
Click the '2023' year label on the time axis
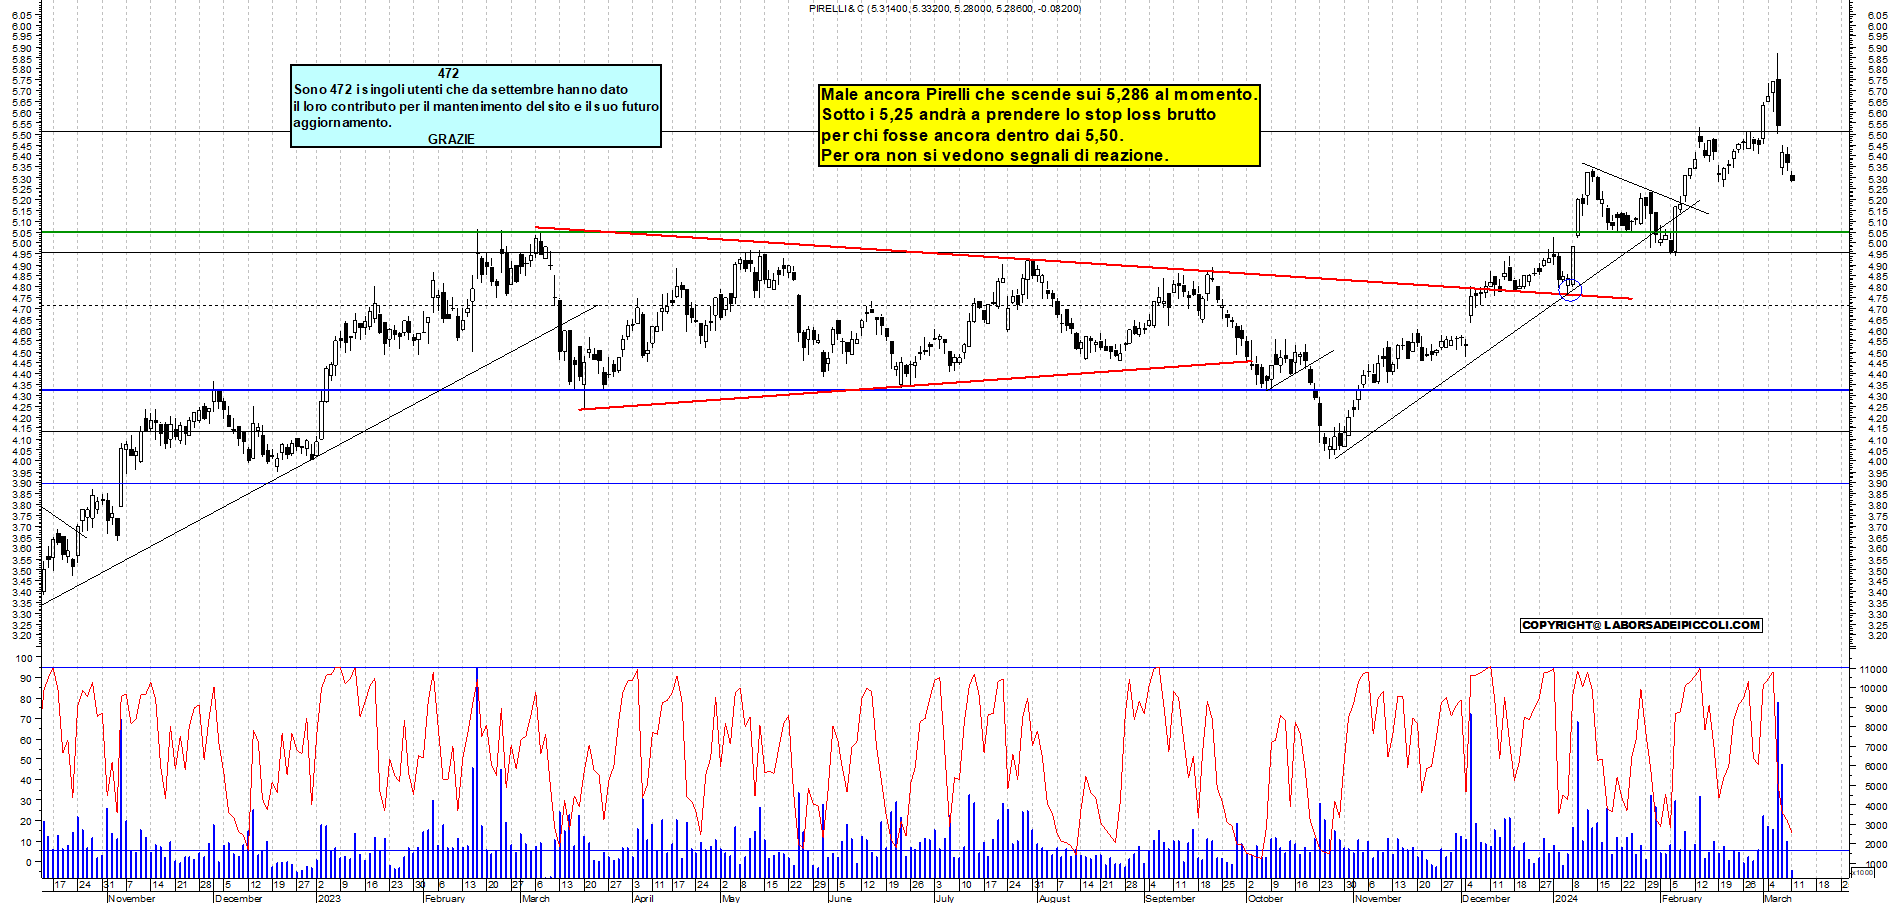point(328,898)
